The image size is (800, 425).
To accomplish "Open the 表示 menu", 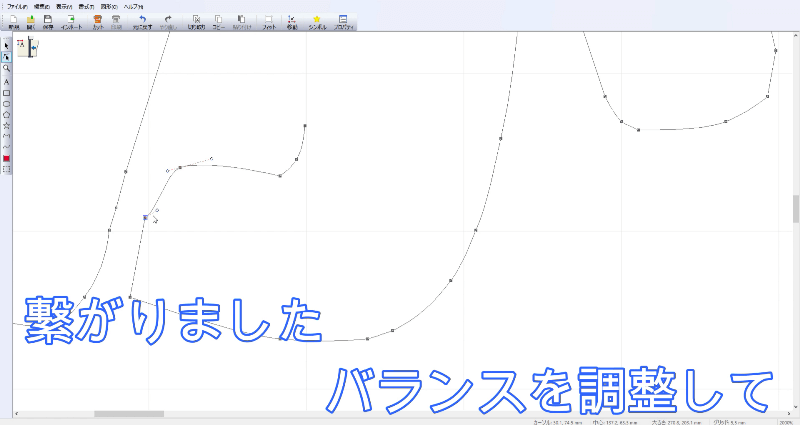I will point(64,7).
